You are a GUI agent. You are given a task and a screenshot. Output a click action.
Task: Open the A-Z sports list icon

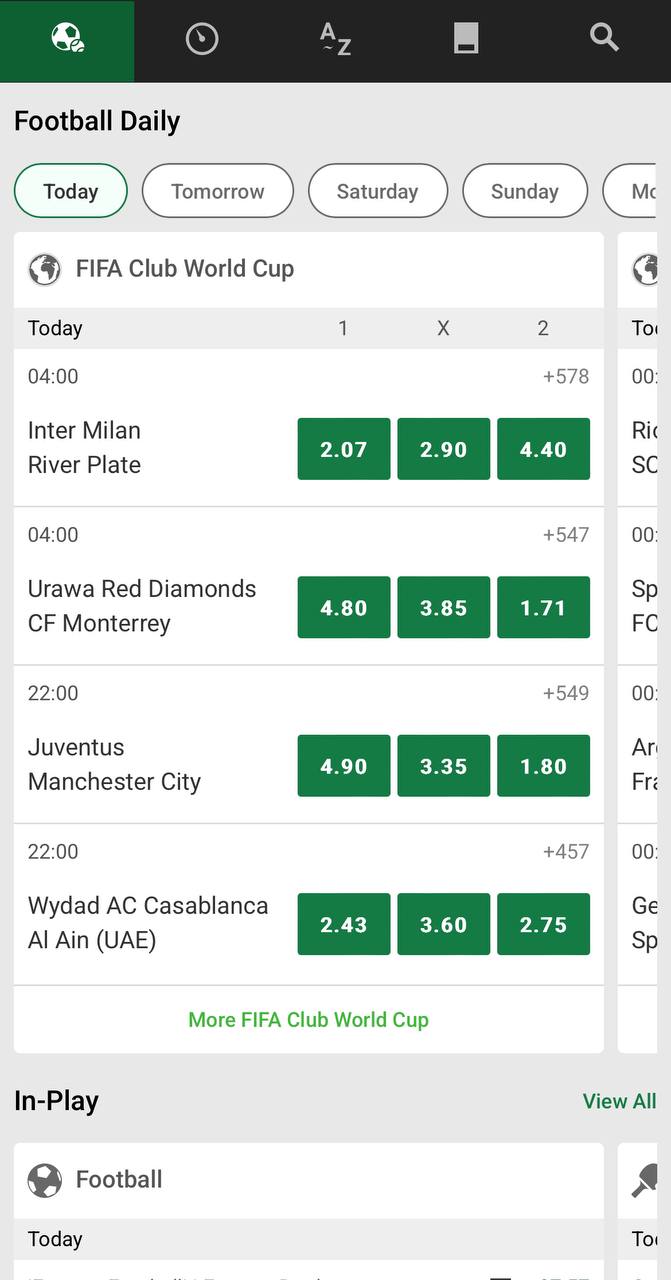tap(335, 39)
